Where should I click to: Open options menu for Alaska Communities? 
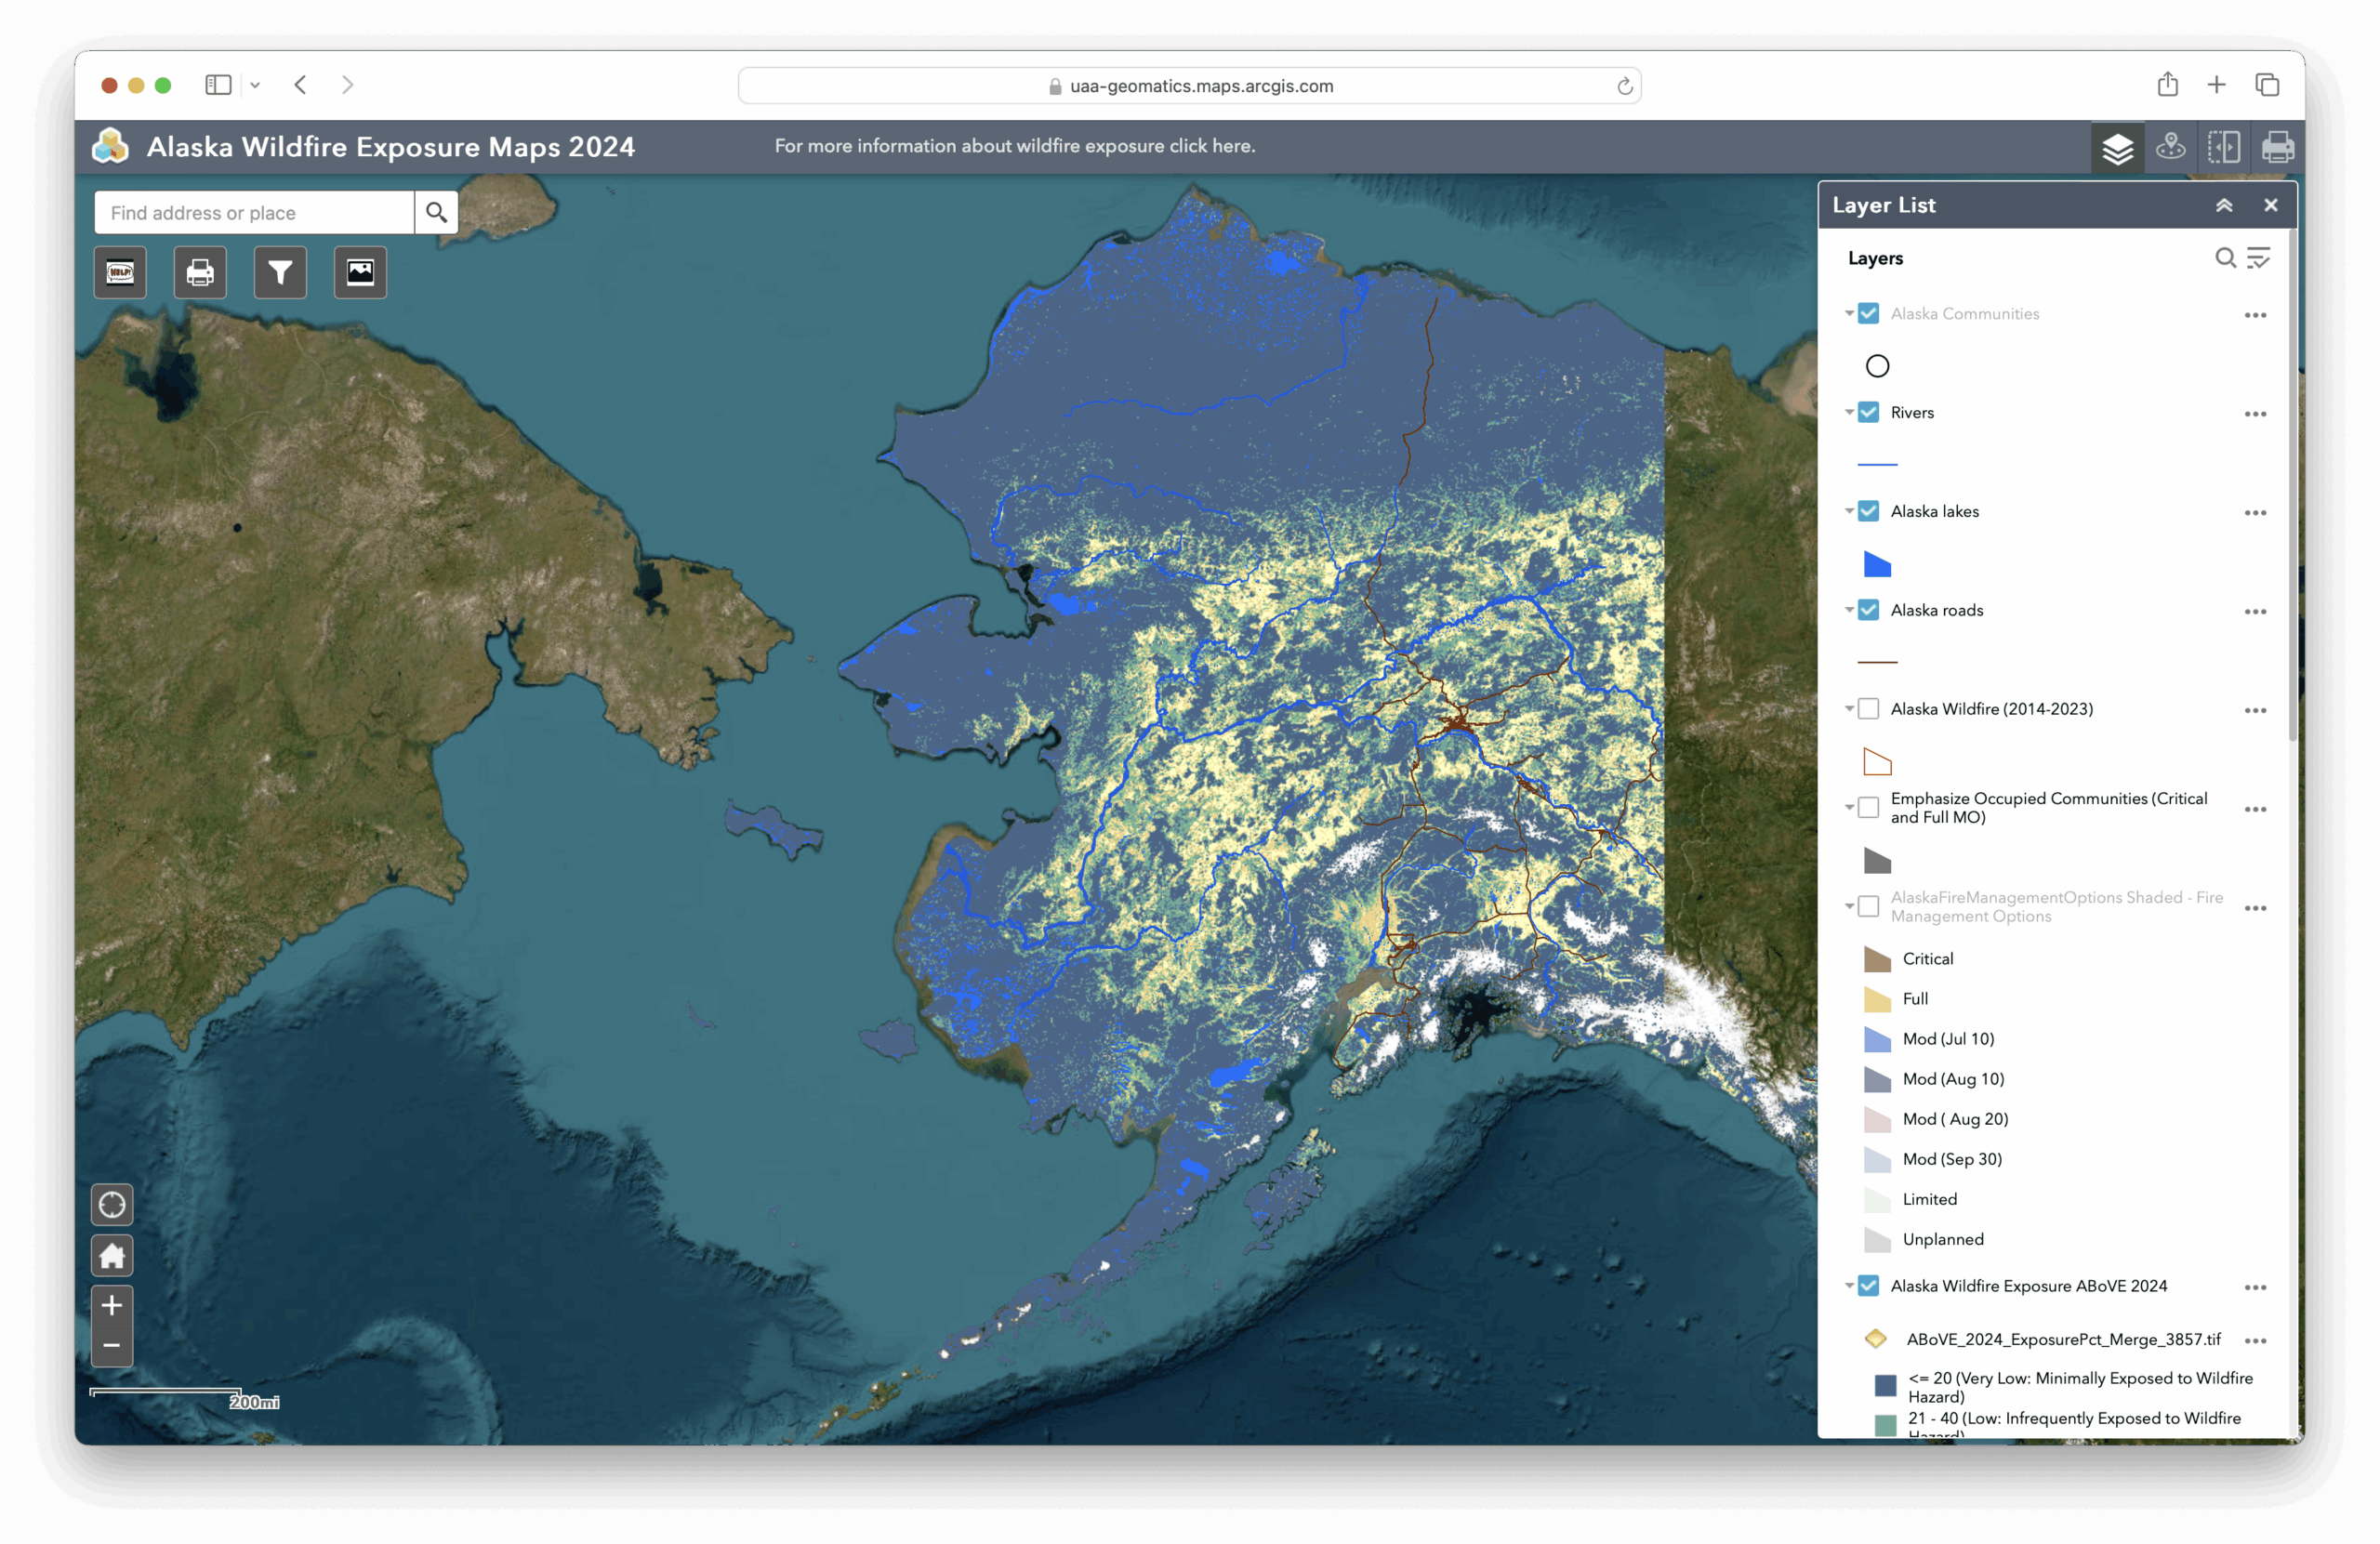(x=2255, y=315)
